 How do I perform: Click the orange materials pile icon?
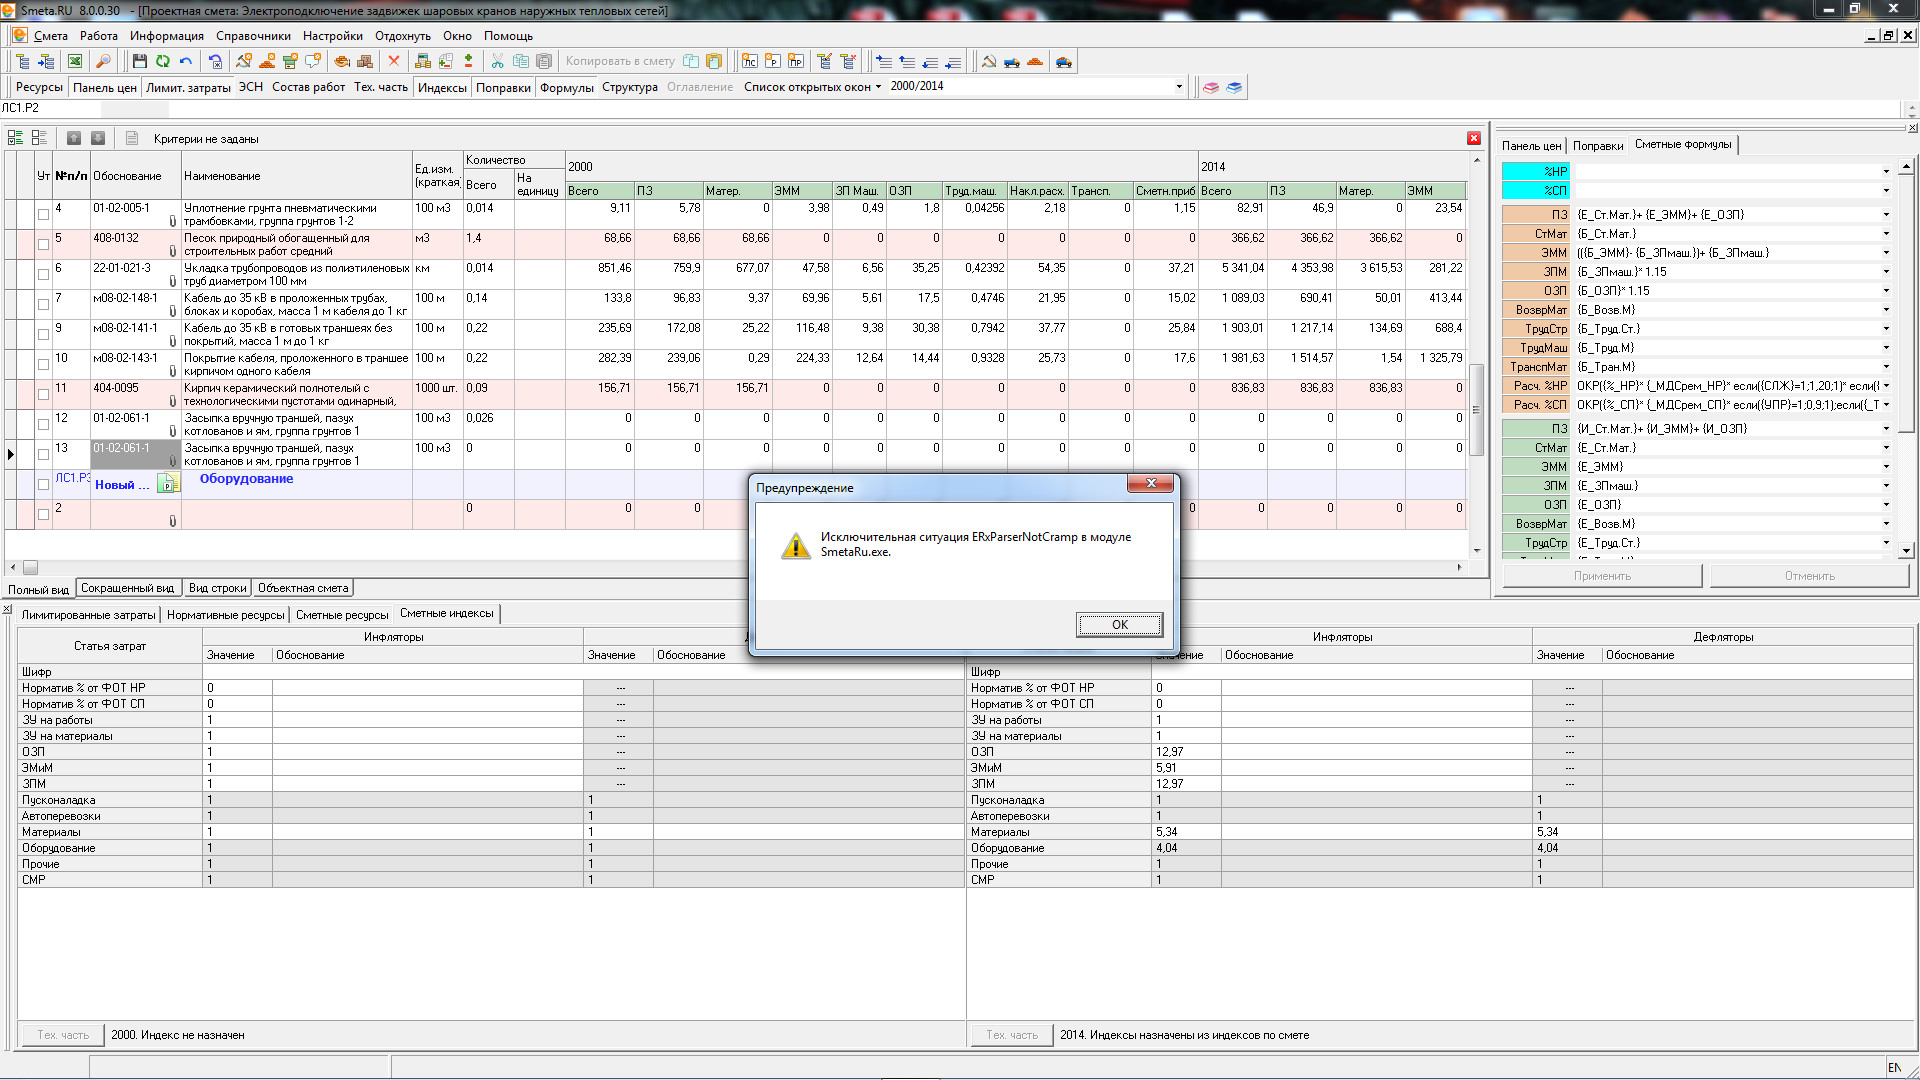tap(1035, 62)
